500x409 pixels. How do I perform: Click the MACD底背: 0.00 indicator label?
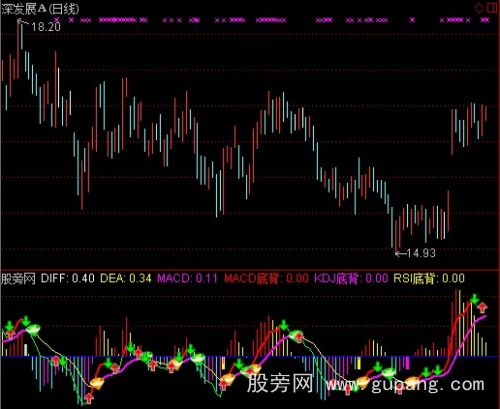point(266,278)
